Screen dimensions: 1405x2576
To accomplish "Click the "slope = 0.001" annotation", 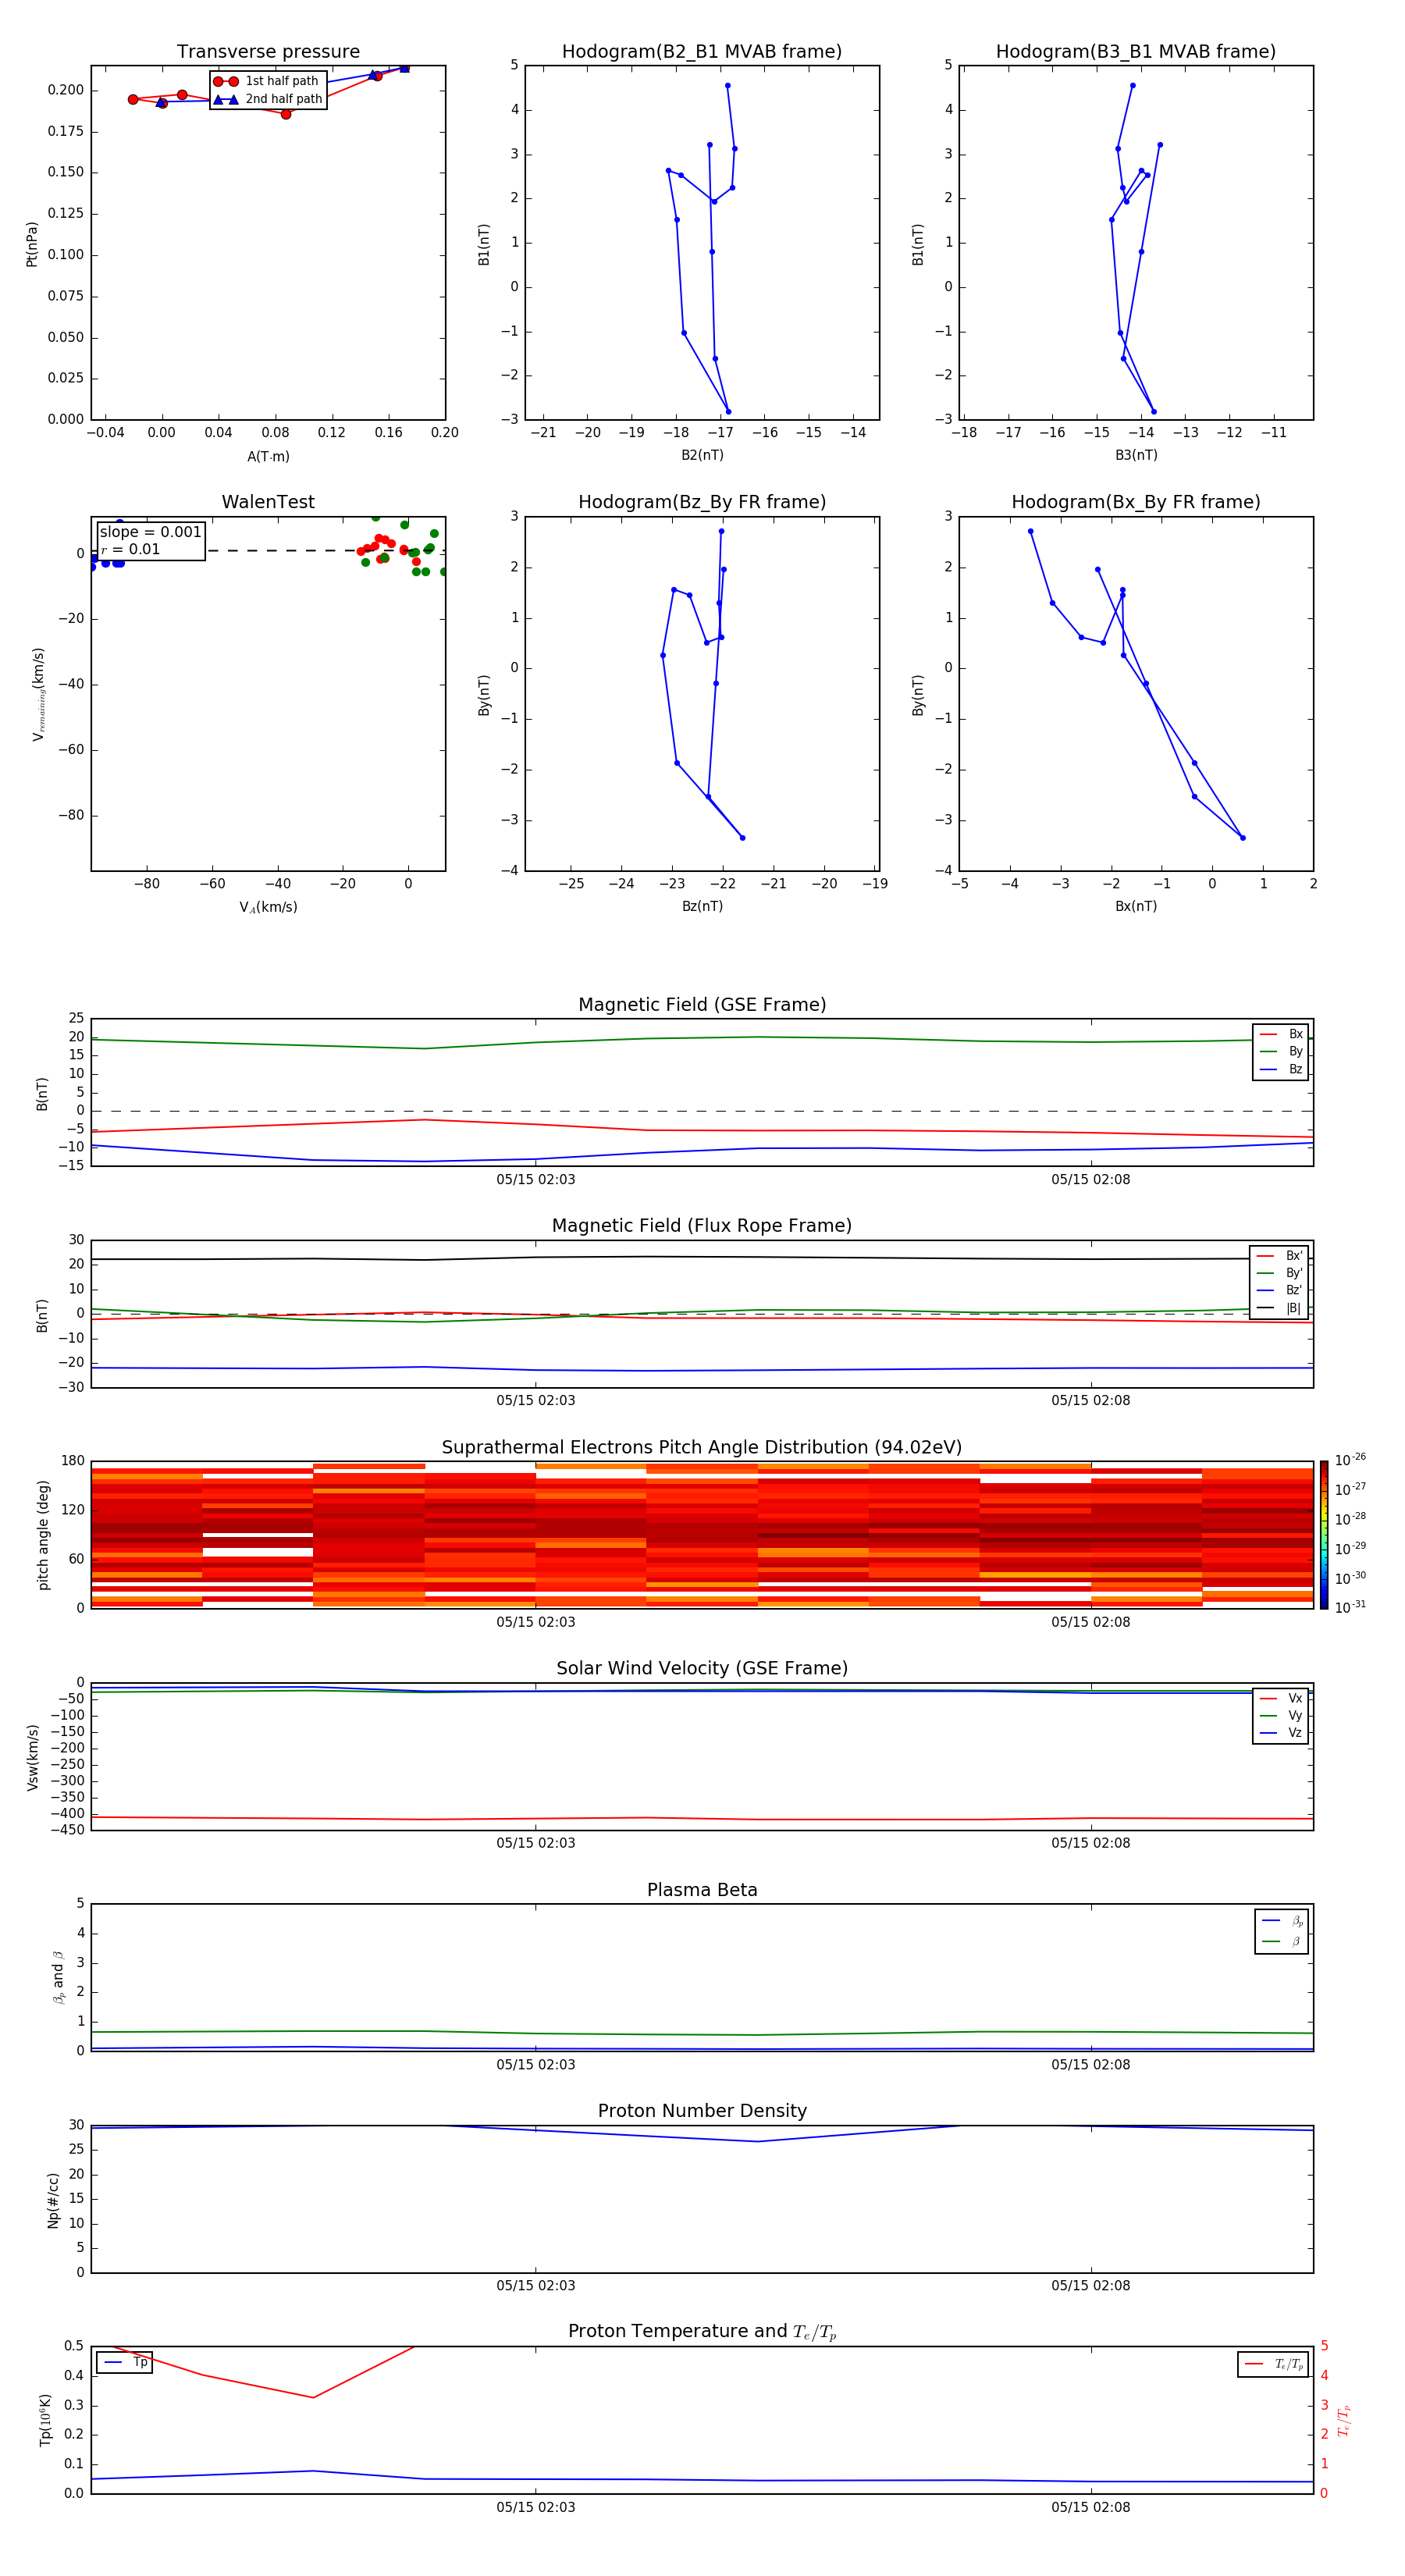I will pyautogui.click(x=150, y=532).
